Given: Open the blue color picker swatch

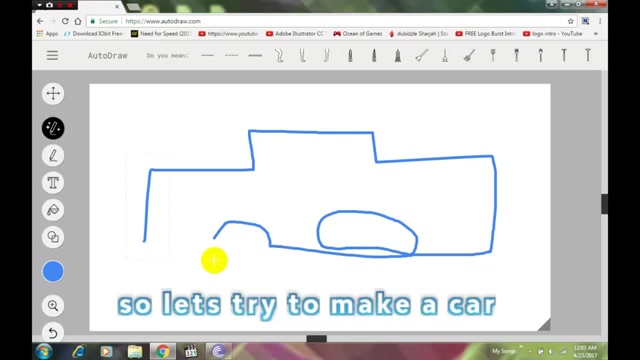Looking at the screenshot, I should [x=53, y=271].
